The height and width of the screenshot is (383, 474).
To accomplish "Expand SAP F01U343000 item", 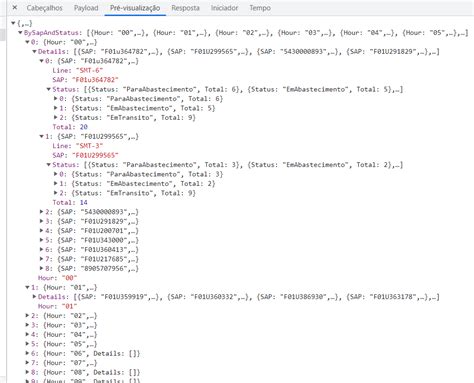I will (x=42, y=240).
